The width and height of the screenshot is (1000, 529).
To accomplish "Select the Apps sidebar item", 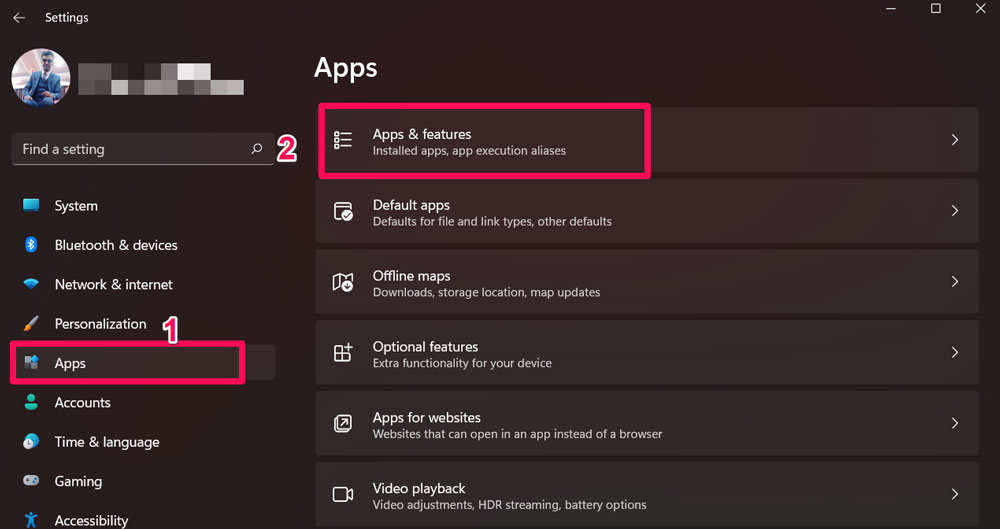I will coord(70,363).
